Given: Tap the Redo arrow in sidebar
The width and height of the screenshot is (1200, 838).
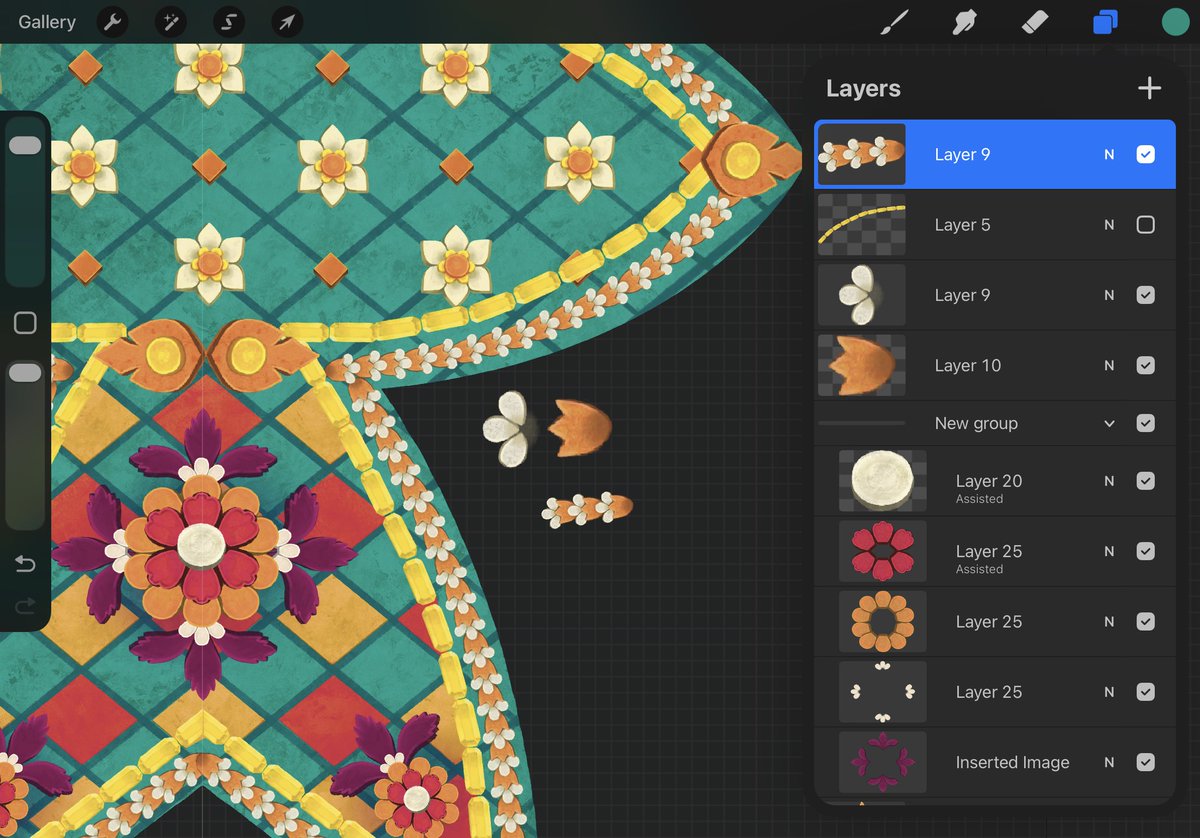Looking at the screenshot, I should pyautogui.click(x=25, y=605).
